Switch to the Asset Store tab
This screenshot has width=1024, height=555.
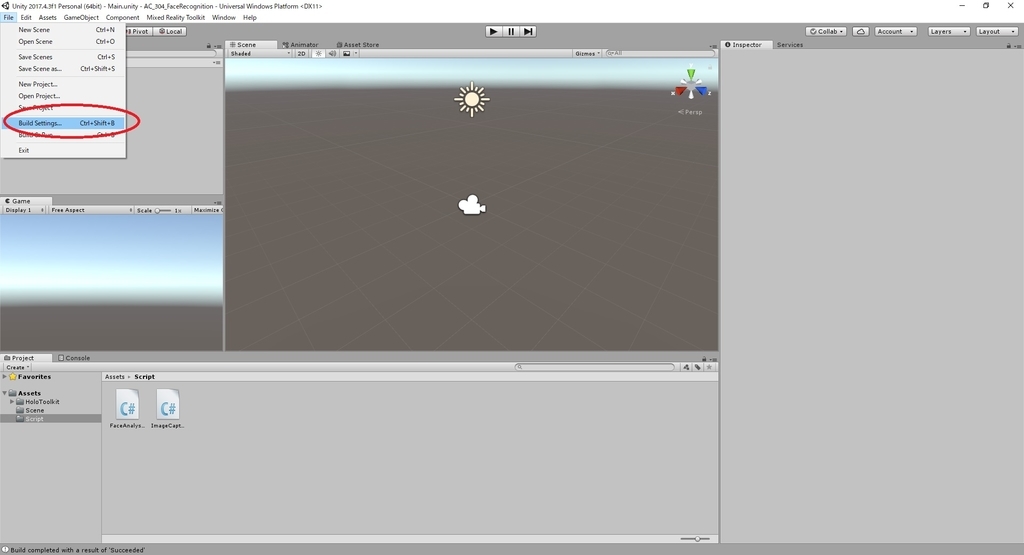click(358, 44)
